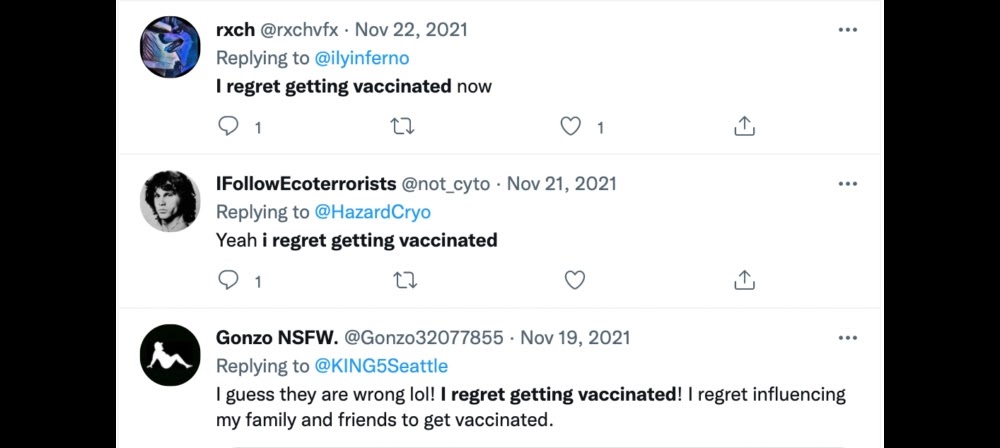Click the rxch display name
The width and height of the screenshot is (1000, 448).
[x=236, y=30]
